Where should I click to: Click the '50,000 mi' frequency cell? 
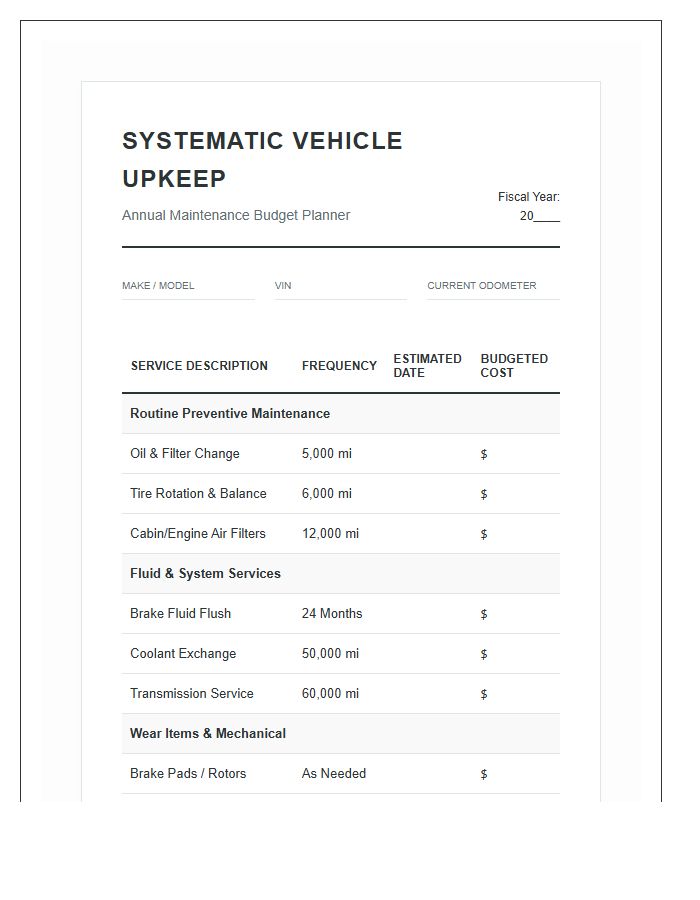330,654
